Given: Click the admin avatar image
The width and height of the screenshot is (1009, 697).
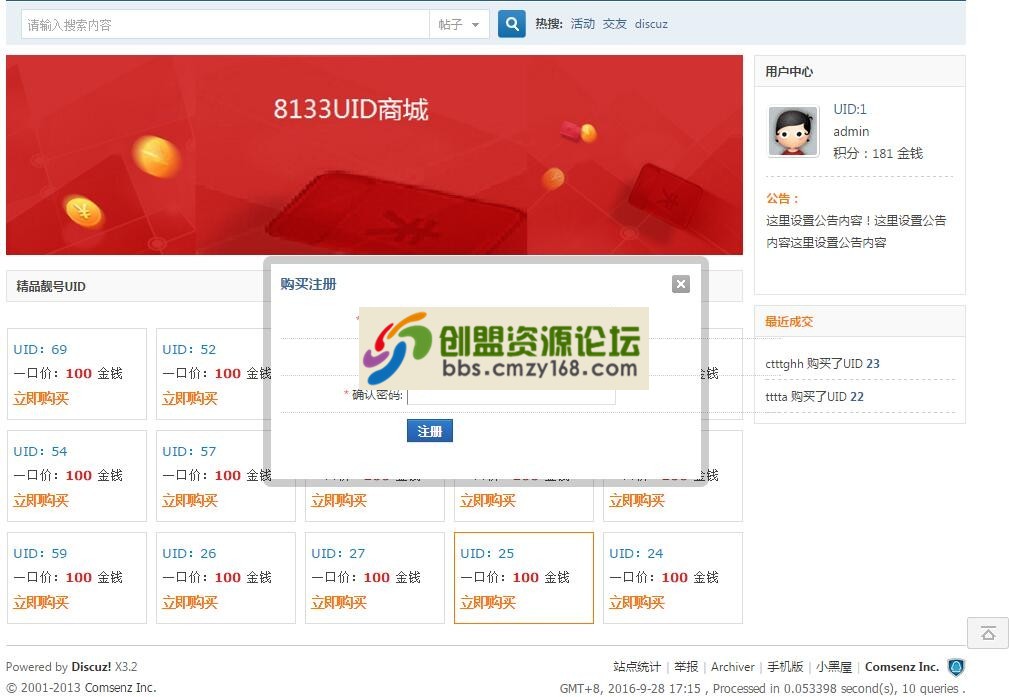Looking at the screenshot, I should tap(793, 131).
